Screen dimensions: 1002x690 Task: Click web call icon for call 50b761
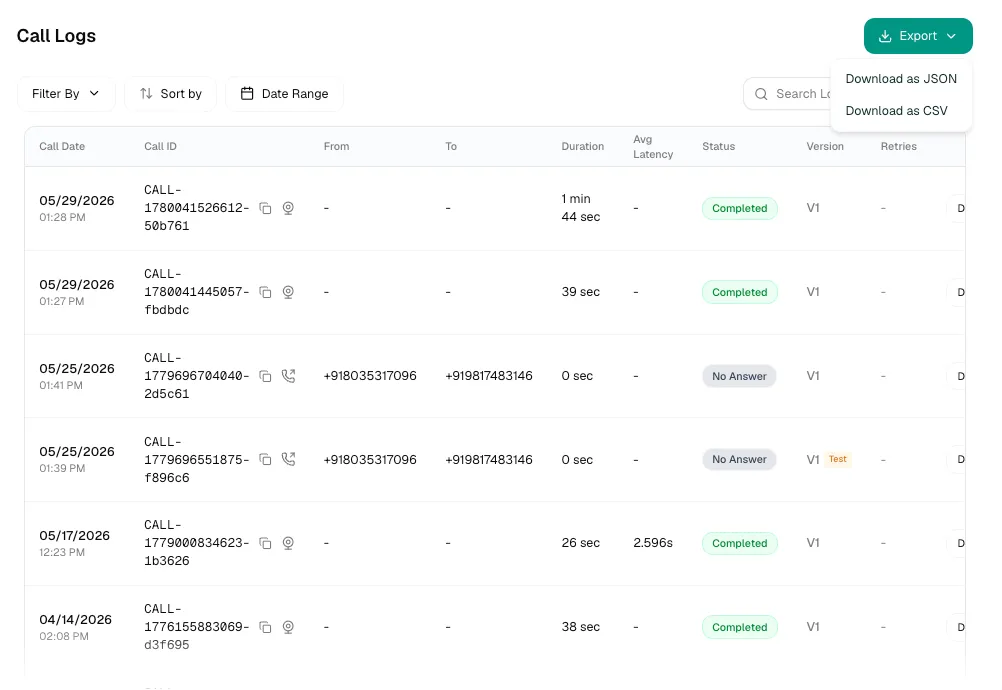288,208
